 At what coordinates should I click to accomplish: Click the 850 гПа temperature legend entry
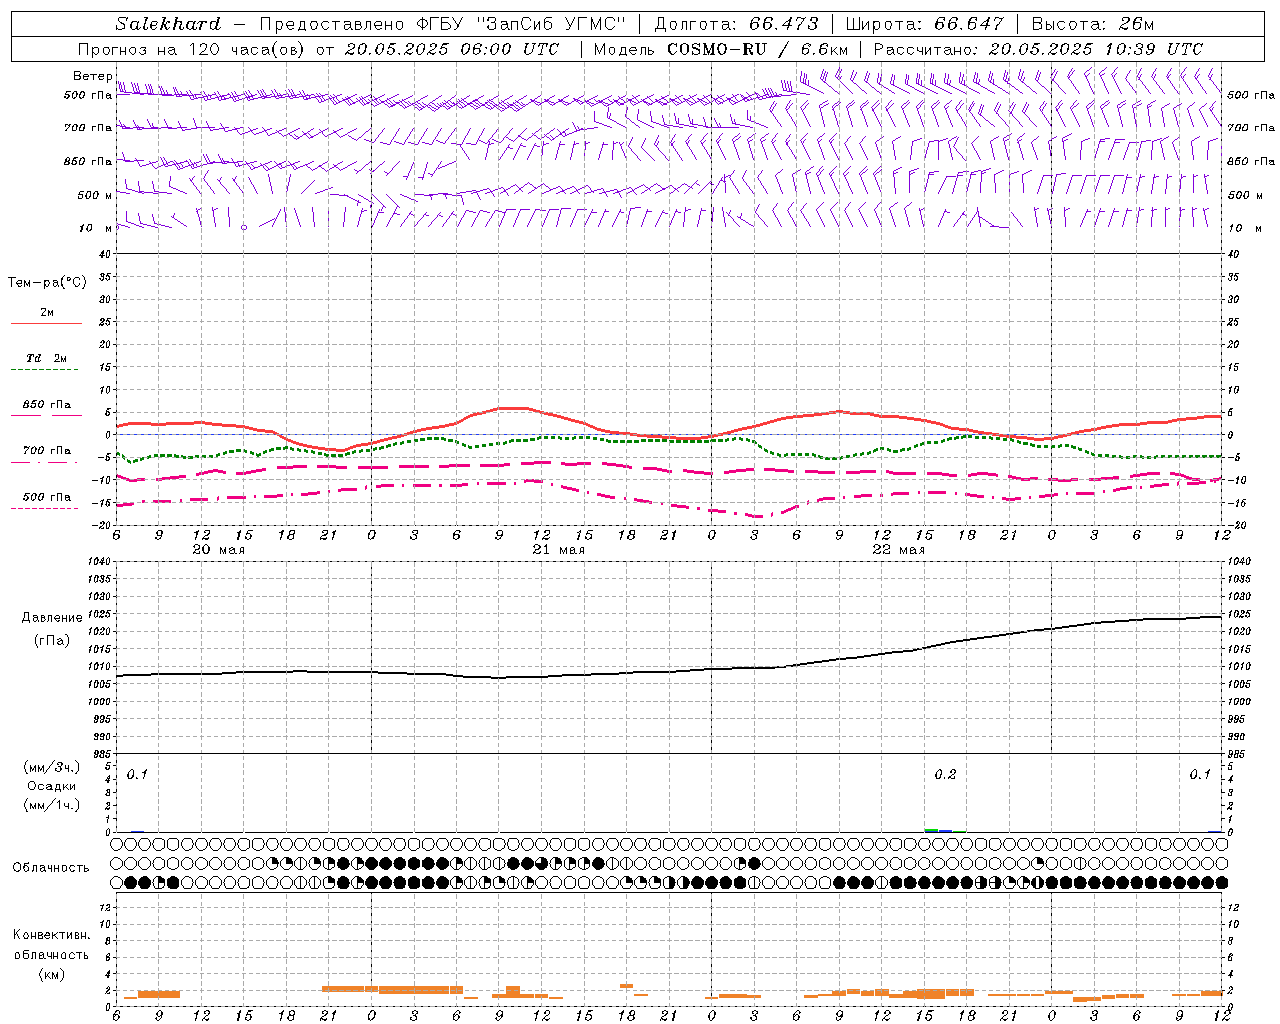click(x=46, y=405)
